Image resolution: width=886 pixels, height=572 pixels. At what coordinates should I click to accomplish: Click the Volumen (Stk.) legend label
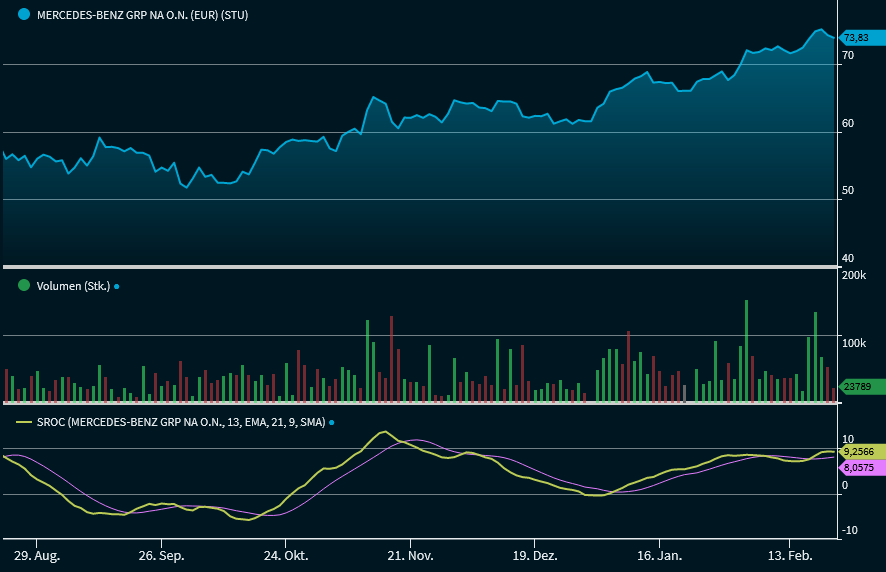pyautogui.click(x=72, y=286)
